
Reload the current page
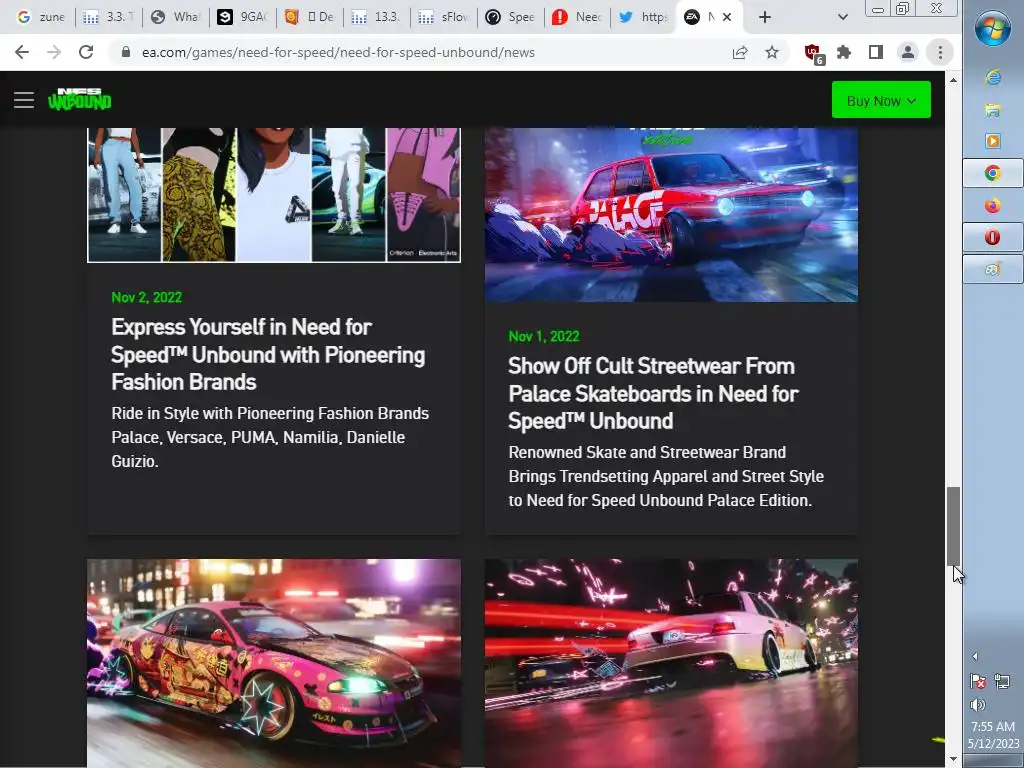coord(86,52)
